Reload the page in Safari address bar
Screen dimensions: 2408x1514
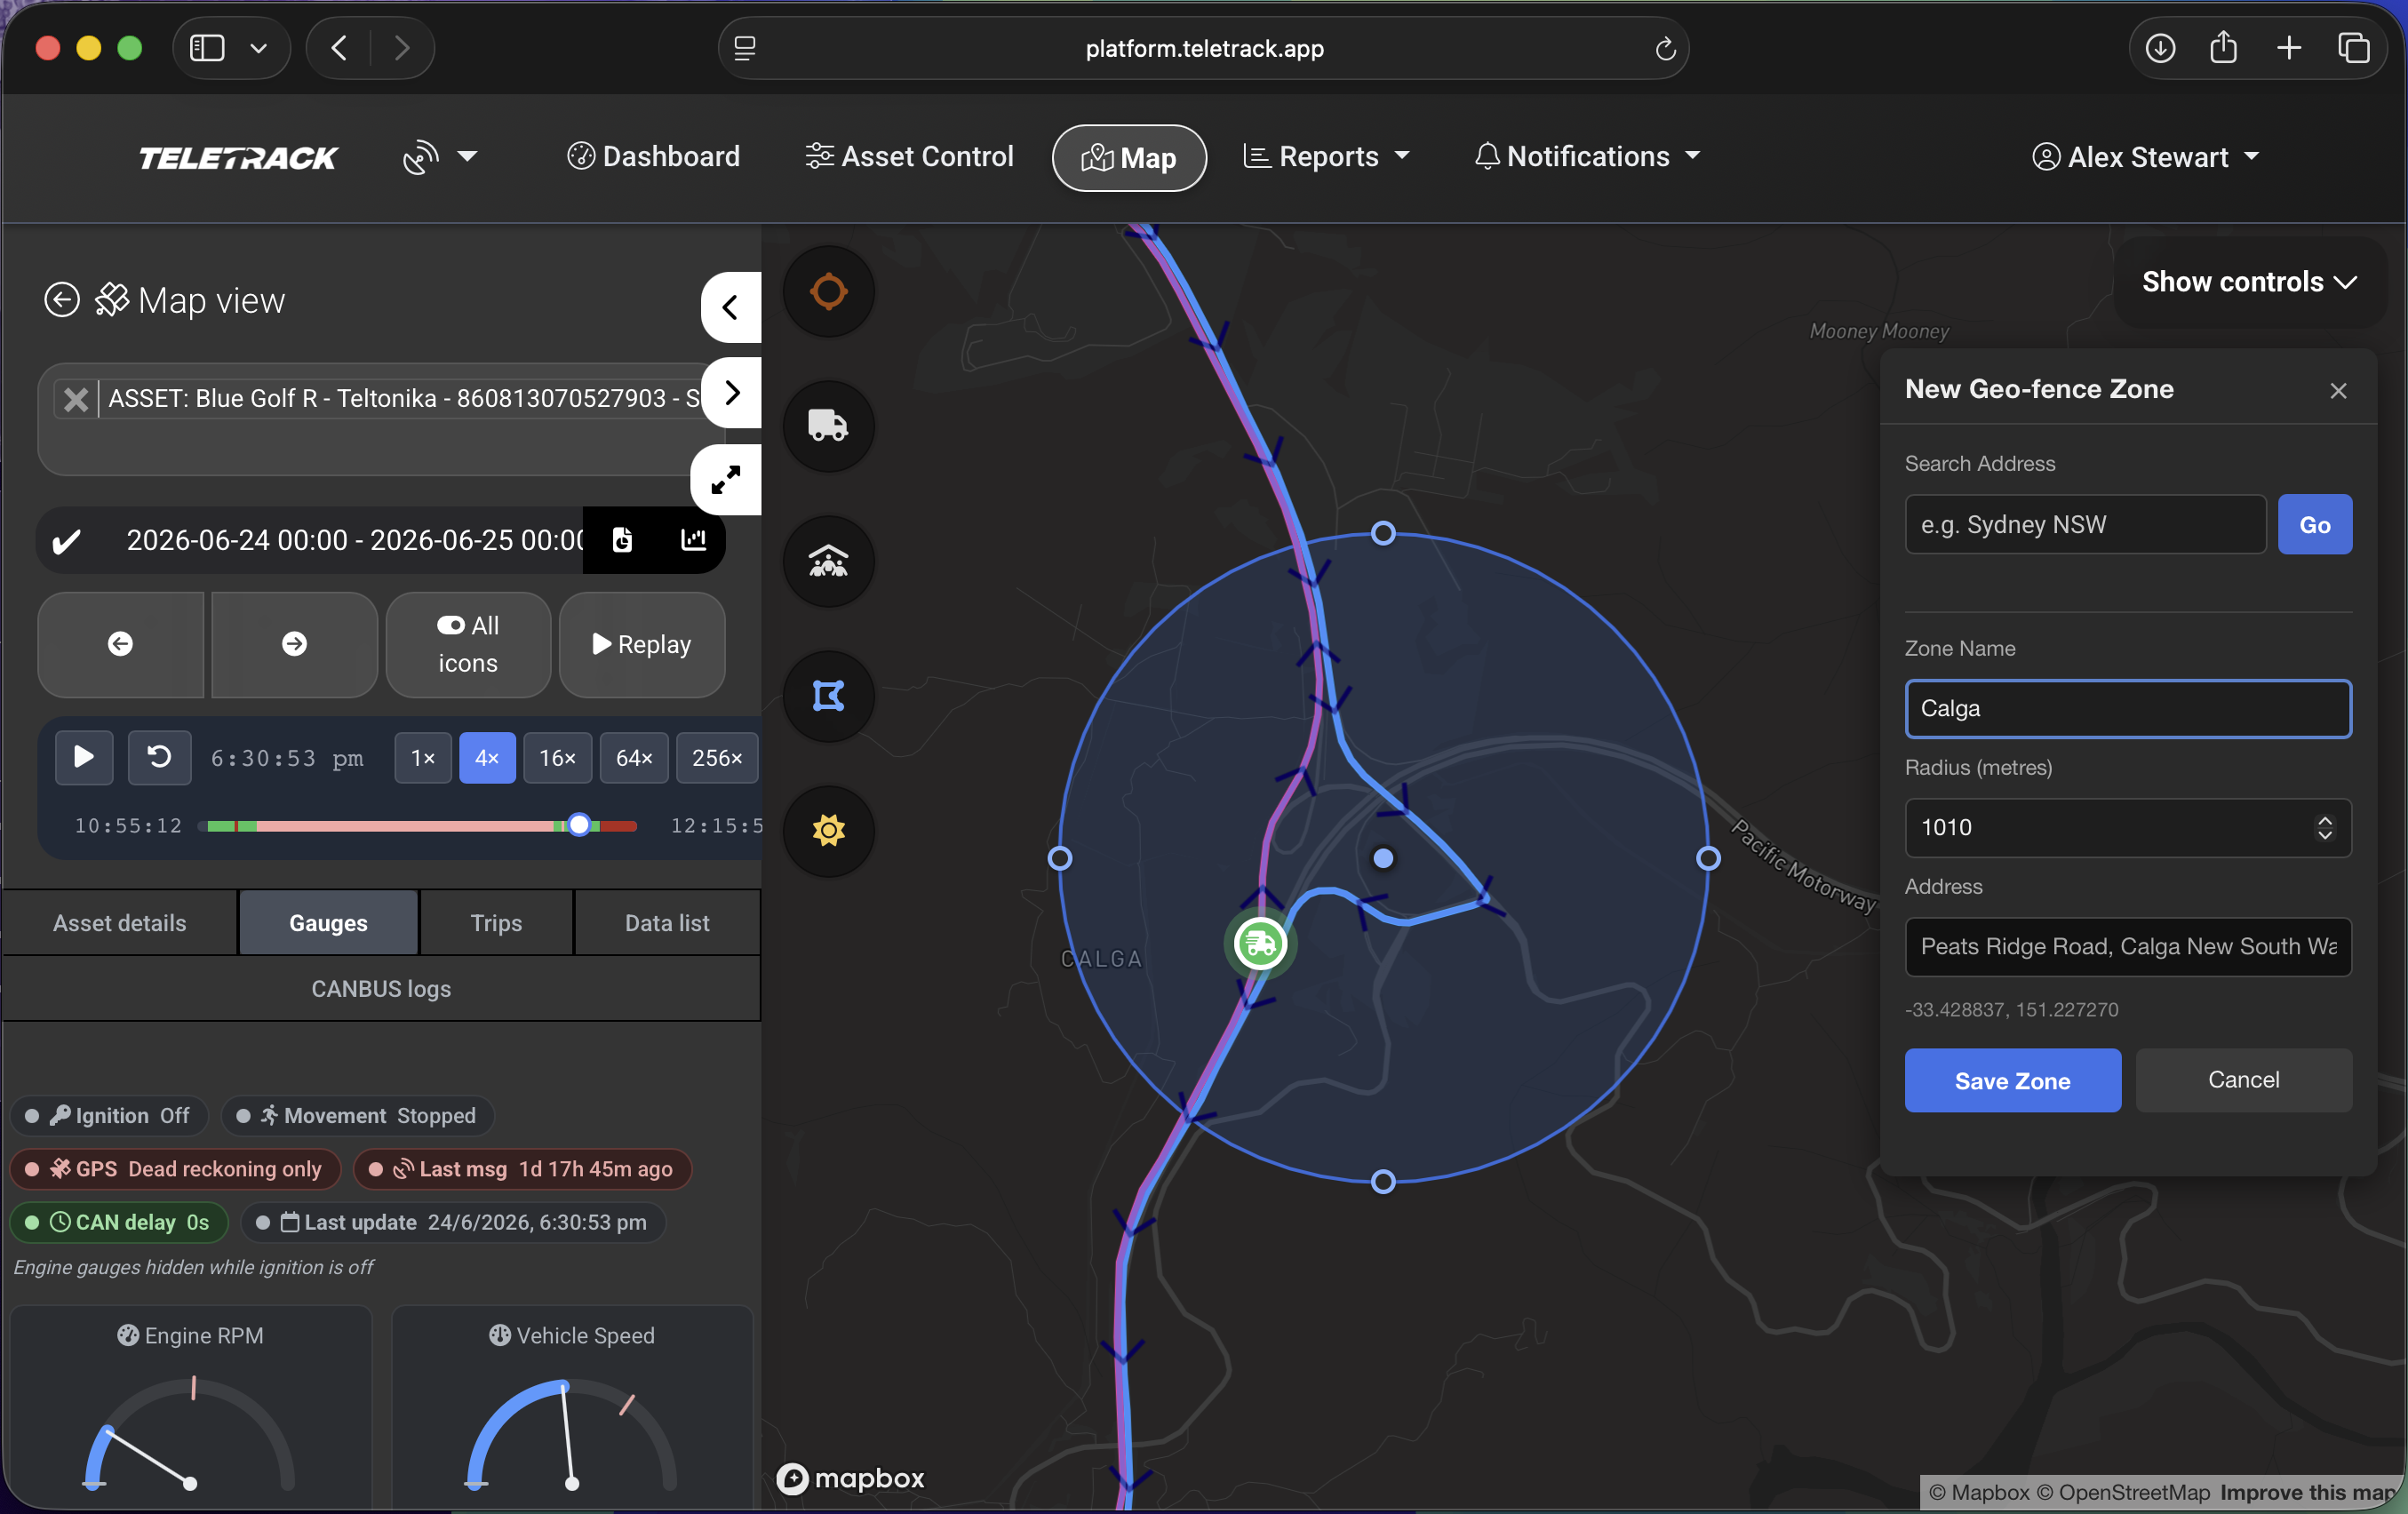point(1665,48)
